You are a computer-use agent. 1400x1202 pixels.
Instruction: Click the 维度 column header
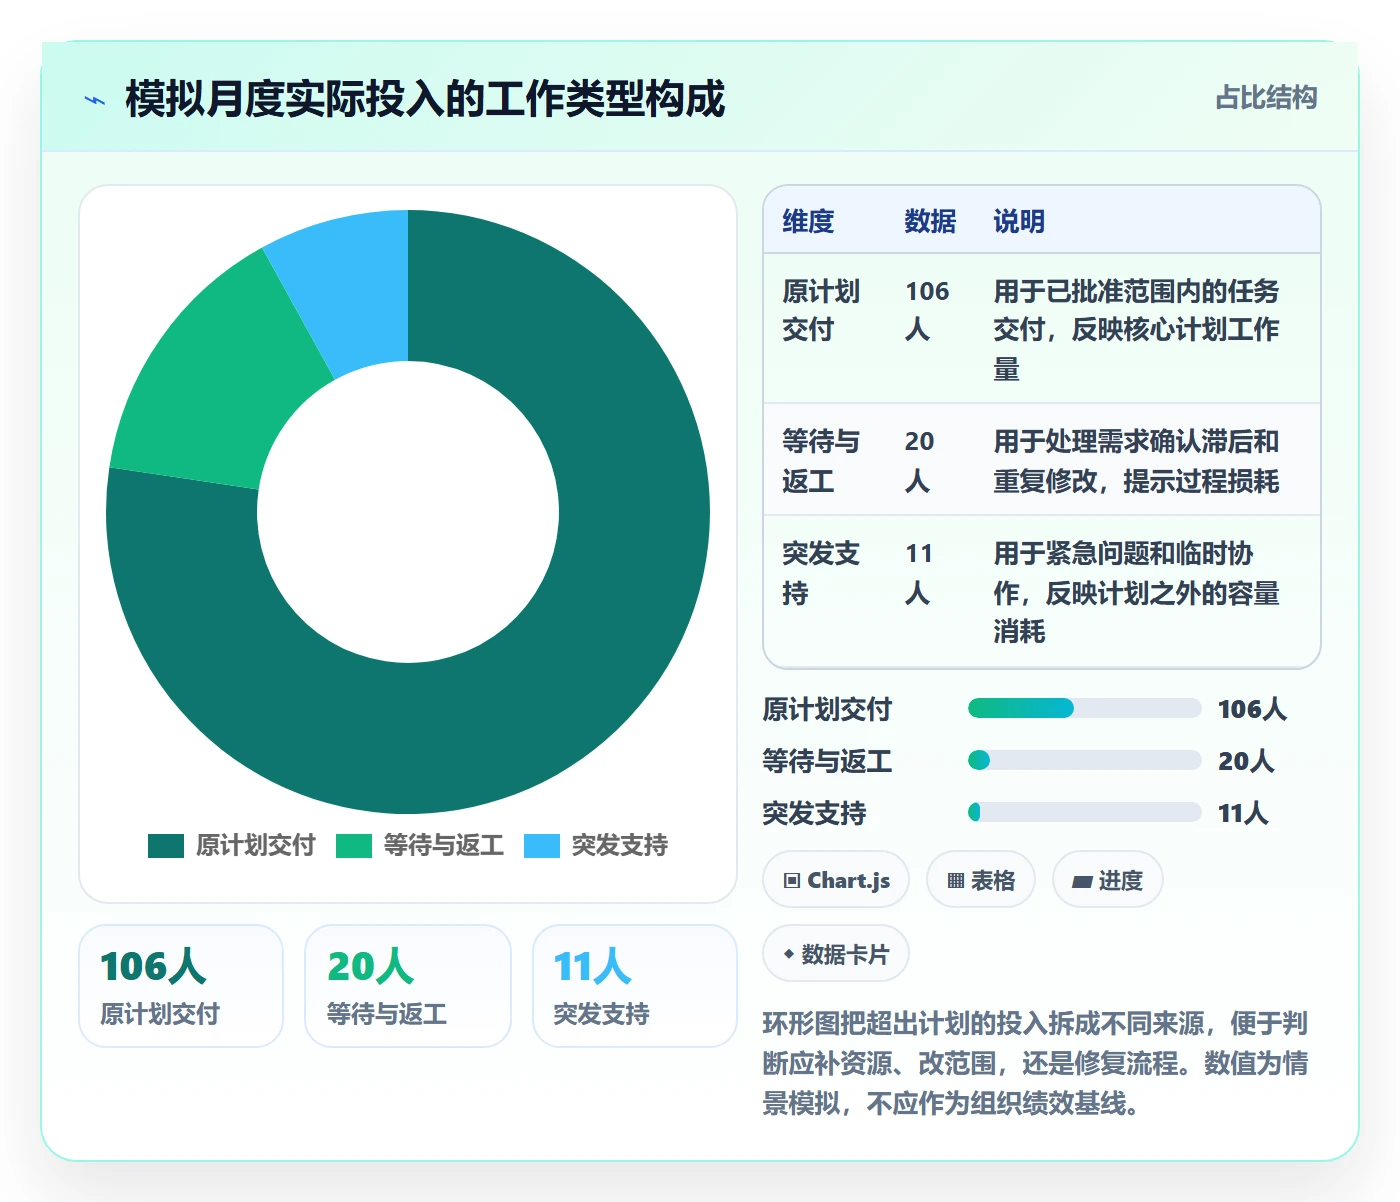(x=808, y=221)
